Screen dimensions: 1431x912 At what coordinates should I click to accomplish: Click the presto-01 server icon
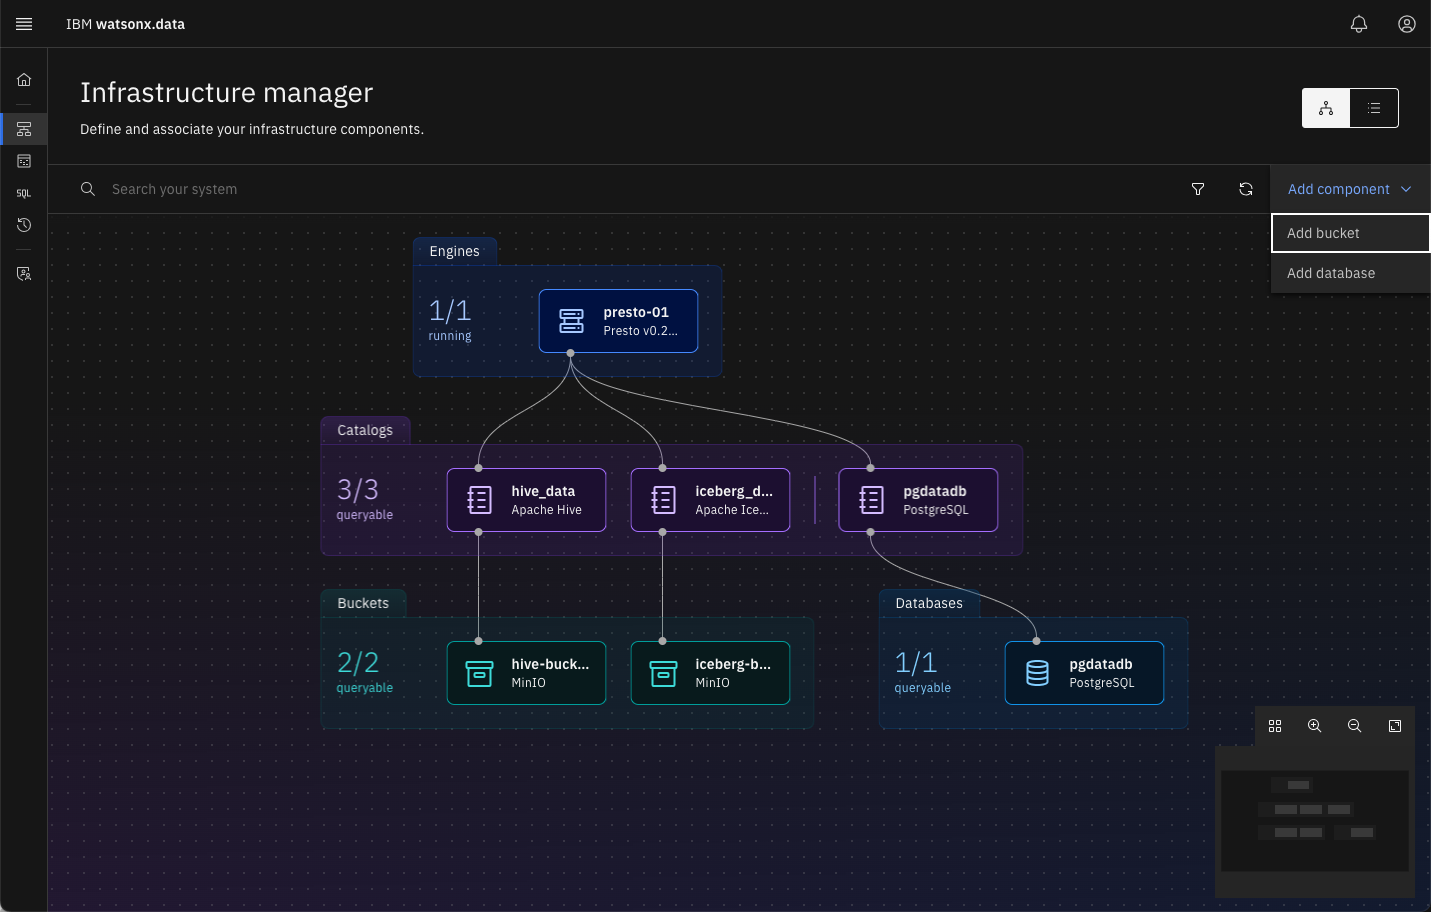point(572,321)
